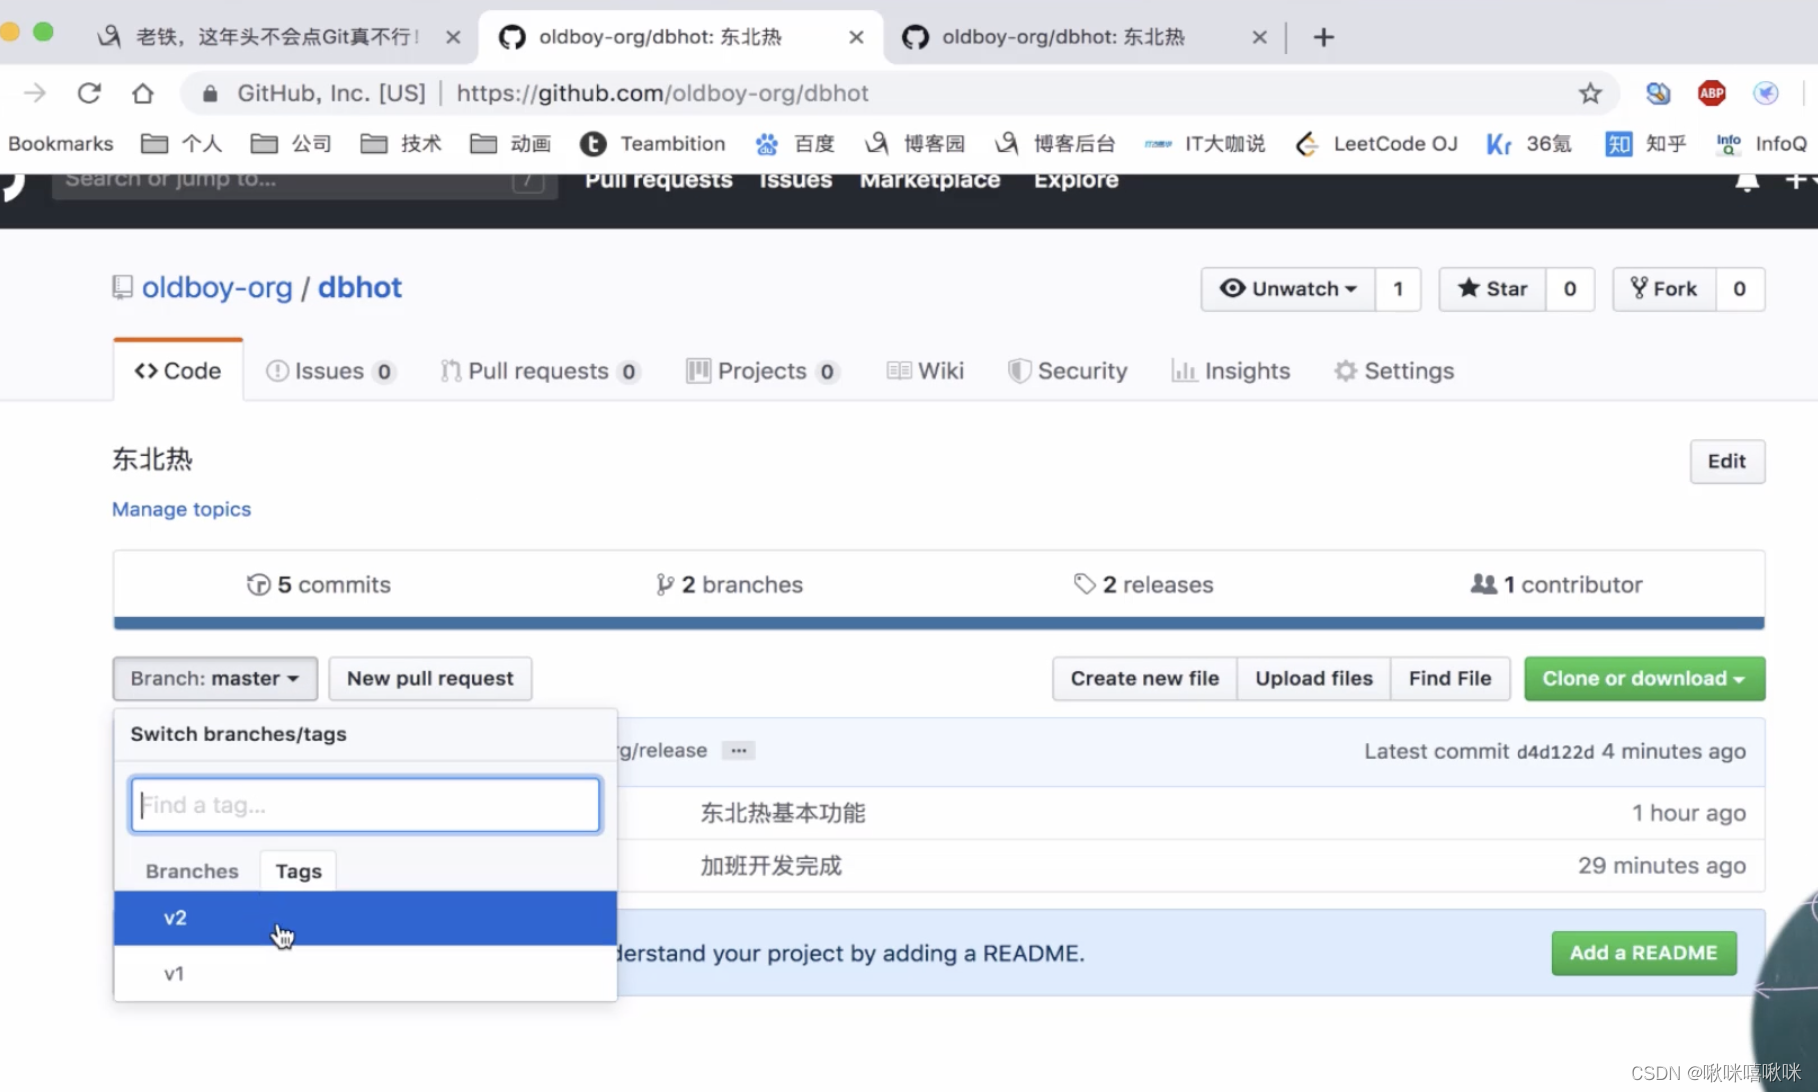Switch to the Code tab
The image size is (1818, 1092).
(x=178, y=371)
